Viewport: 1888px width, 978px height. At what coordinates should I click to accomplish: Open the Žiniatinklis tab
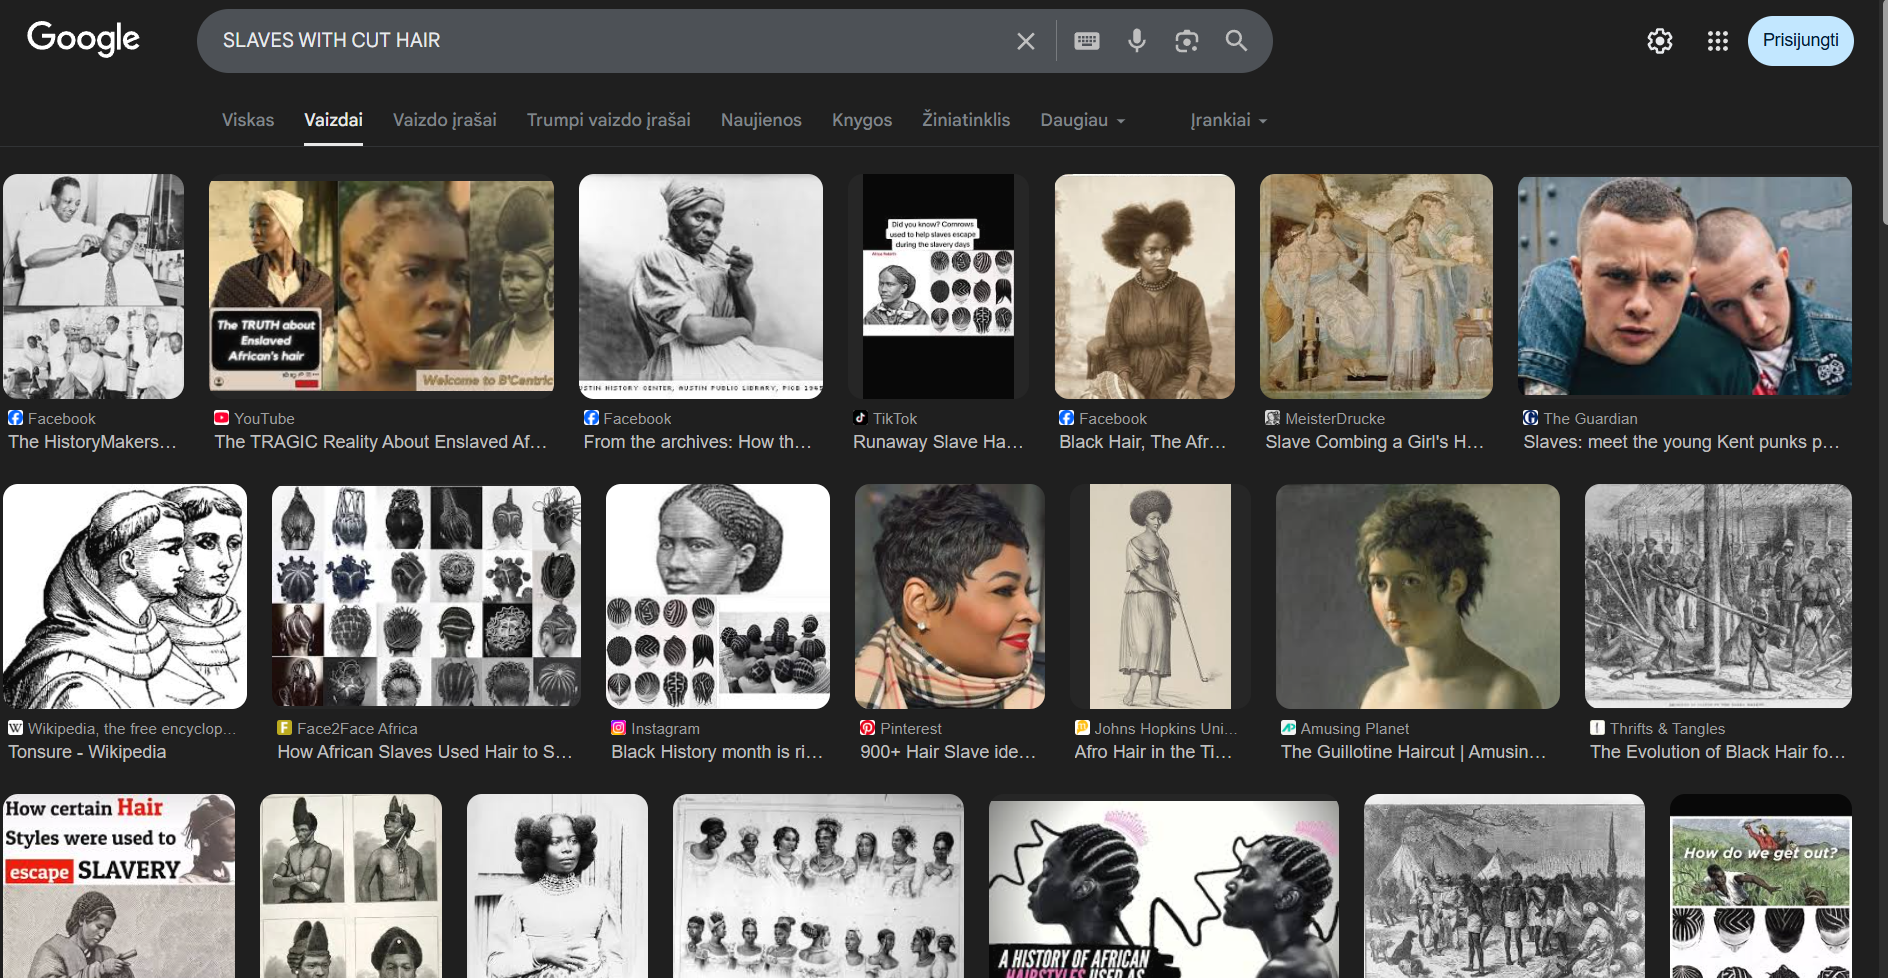point(966,120)
